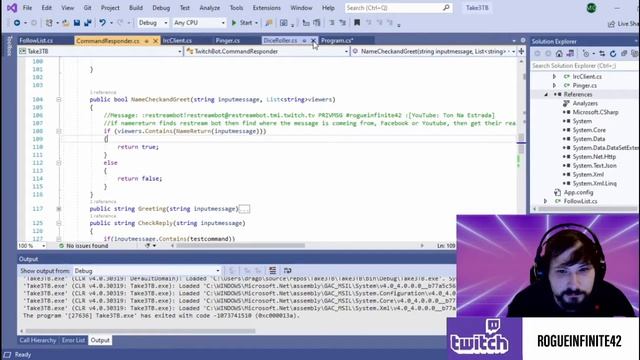Open the 100 % zoom level dropdown
Viewport: 640px width, 360px height.
pos(32,246)
